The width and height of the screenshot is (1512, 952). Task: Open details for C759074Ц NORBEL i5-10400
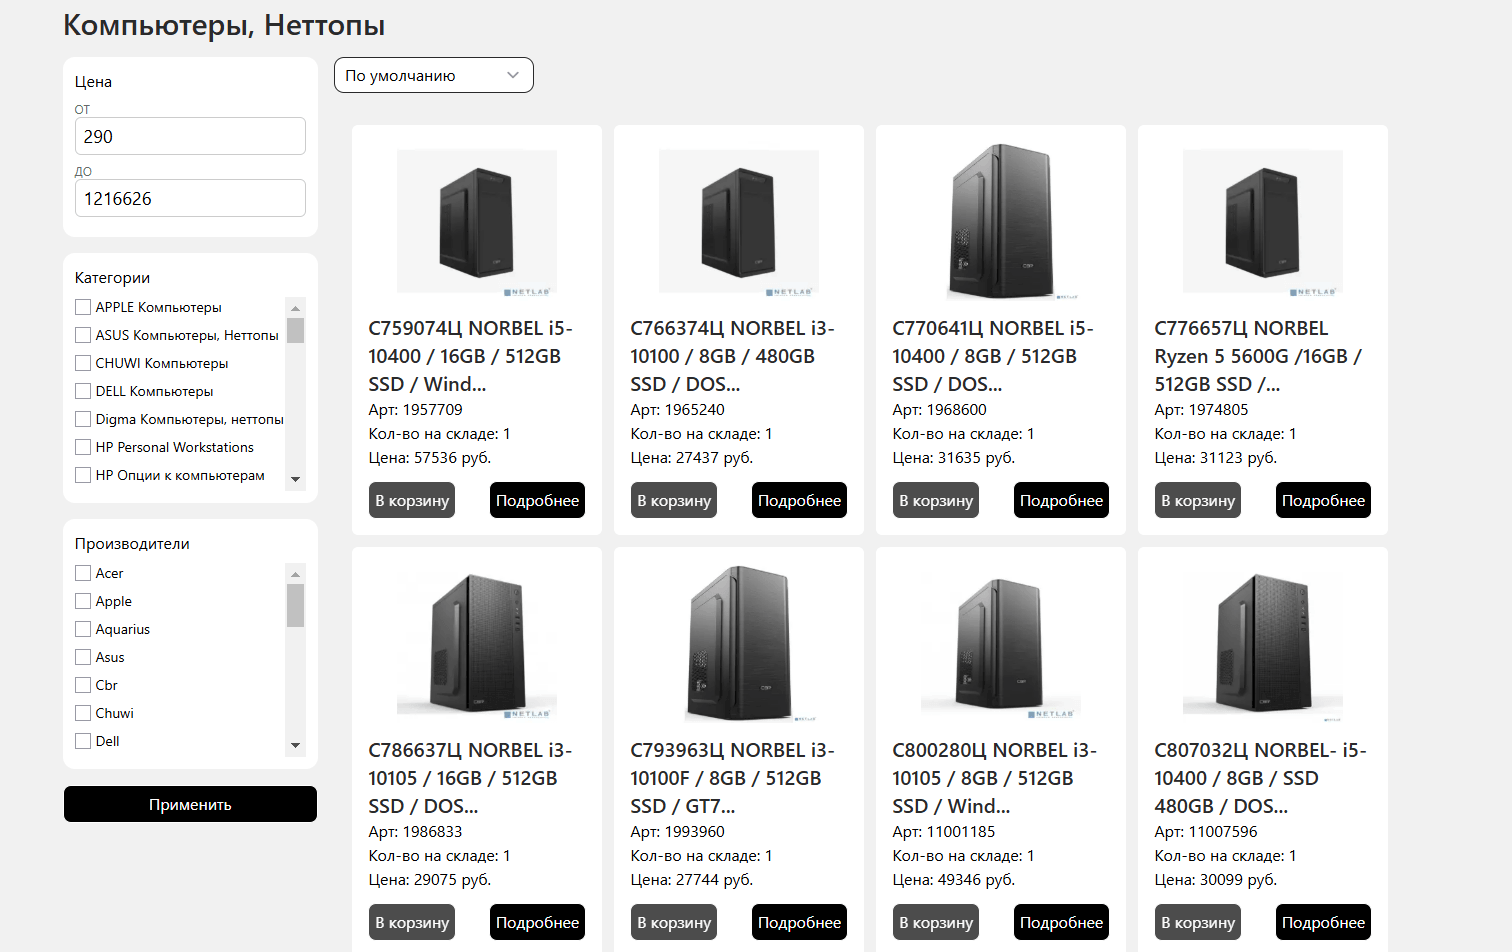tap(537, 500)
